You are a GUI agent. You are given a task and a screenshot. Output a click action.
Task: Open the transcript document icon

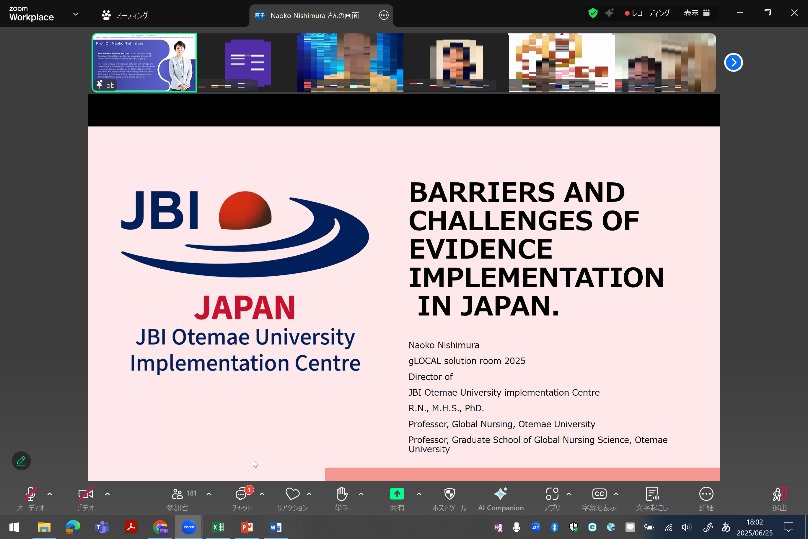coord(652,494)
